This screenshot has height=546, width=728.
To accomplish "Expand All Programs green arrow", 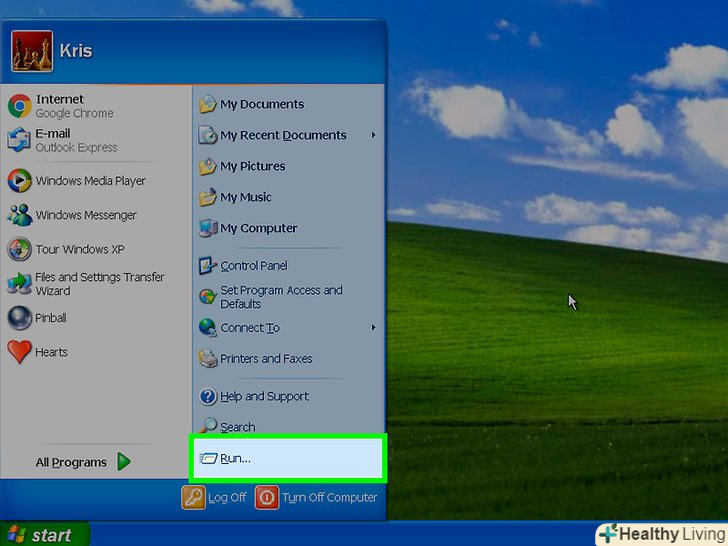I will click(124, 462).
